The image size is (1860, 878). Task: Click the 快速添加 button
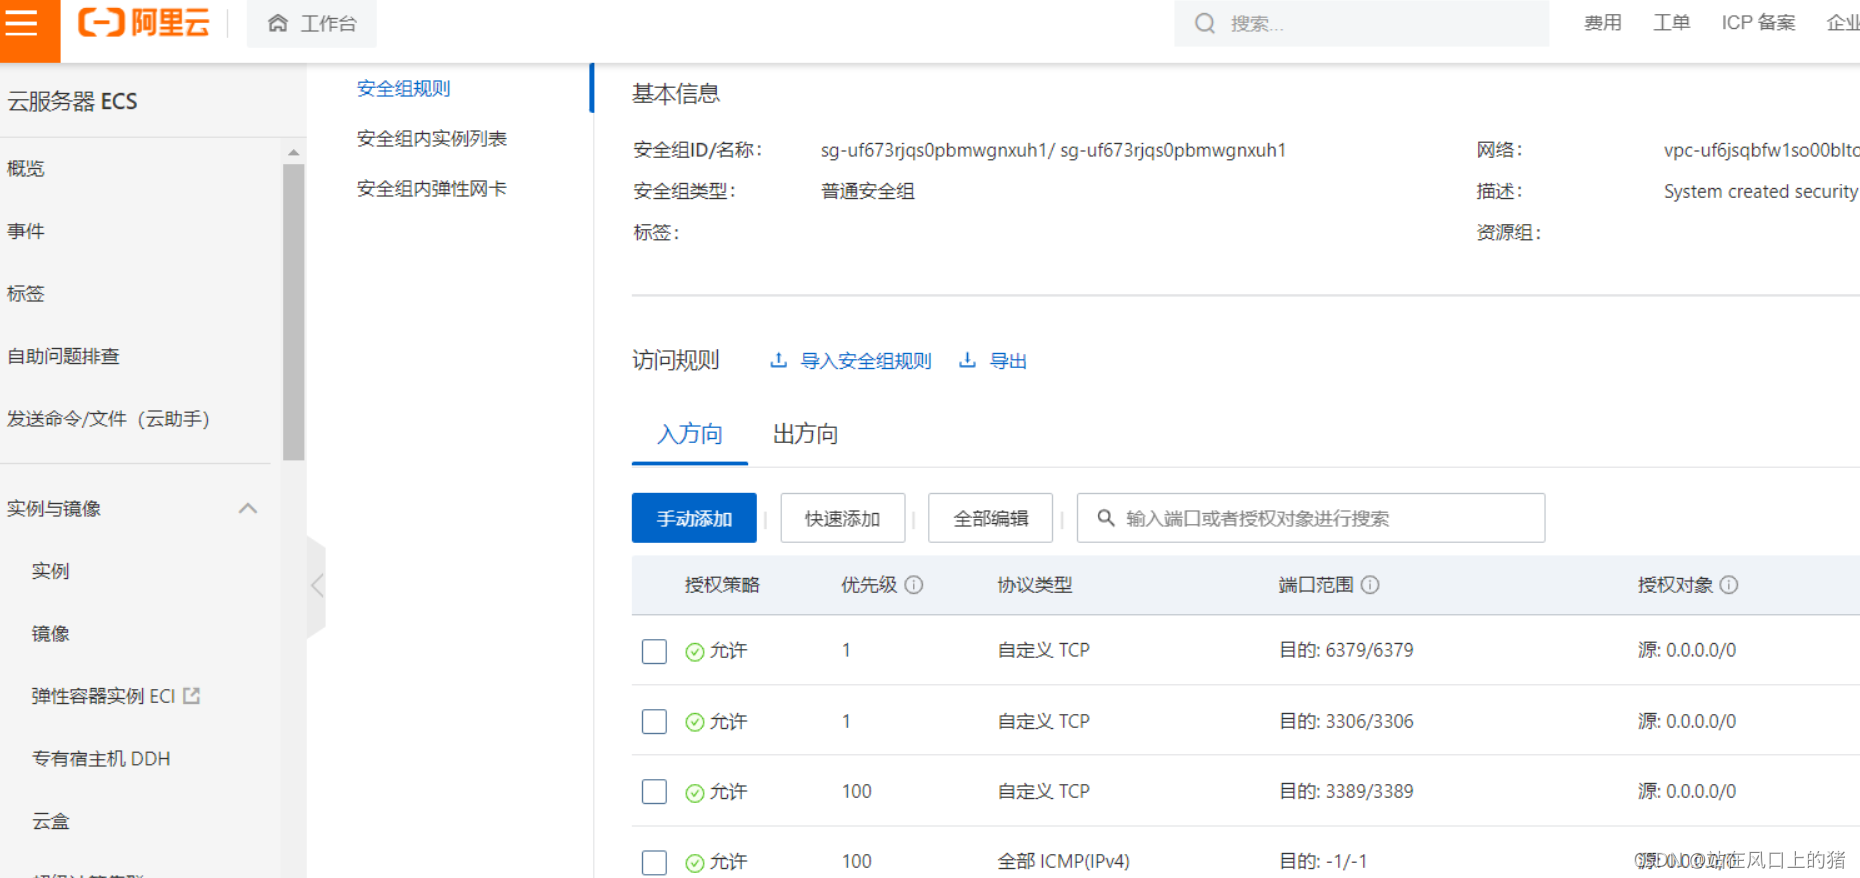(842, 518)
